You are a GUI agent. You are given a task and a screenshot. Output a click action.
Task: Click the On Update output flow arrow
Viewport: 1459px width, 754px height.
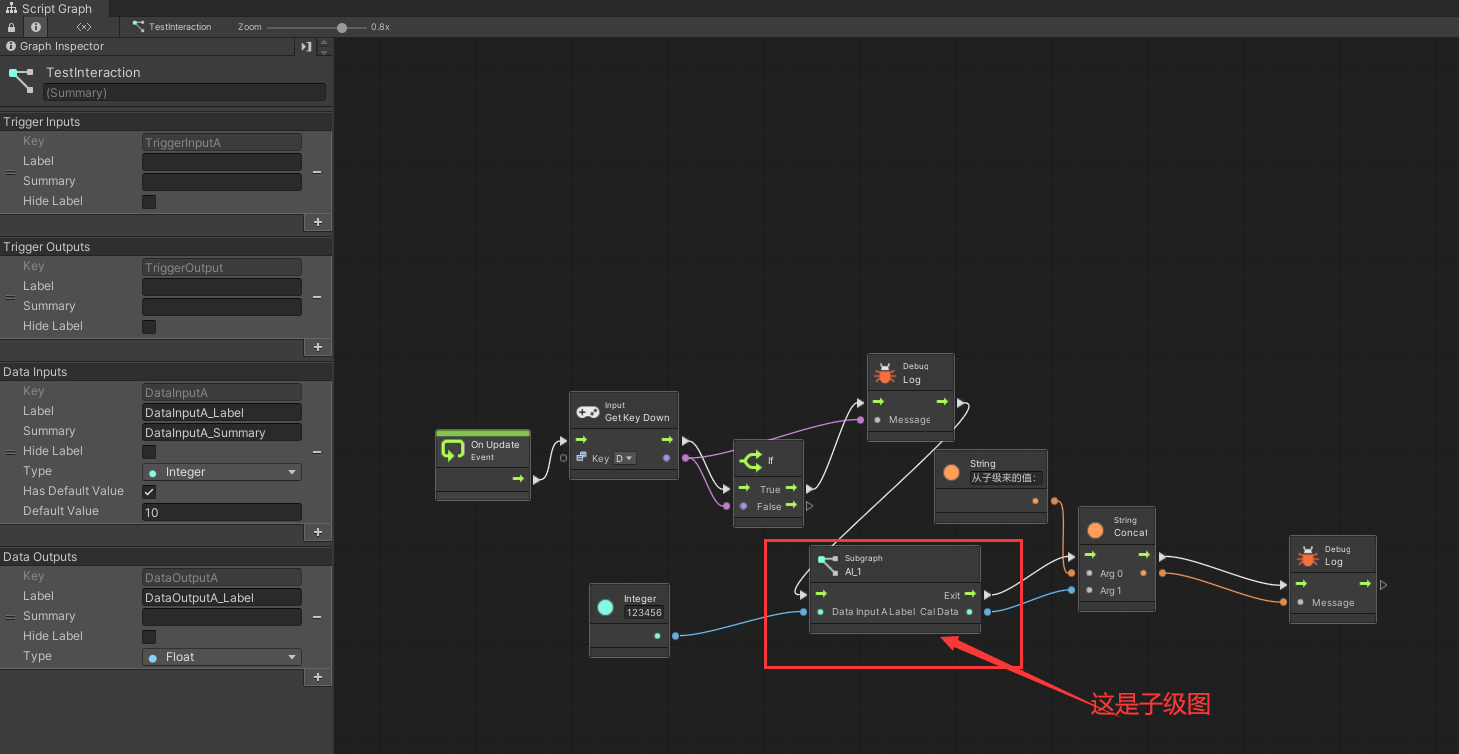coord(518,479)
